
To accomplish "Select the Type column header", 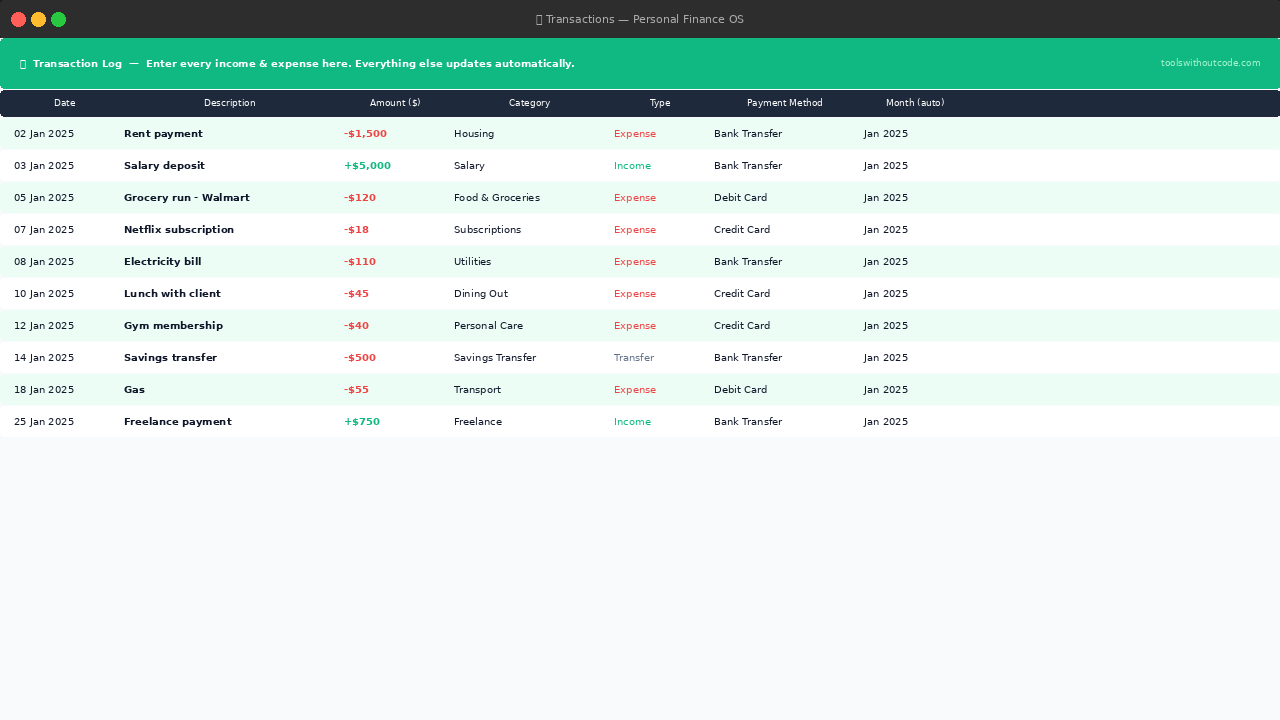I will click(660, 103).
